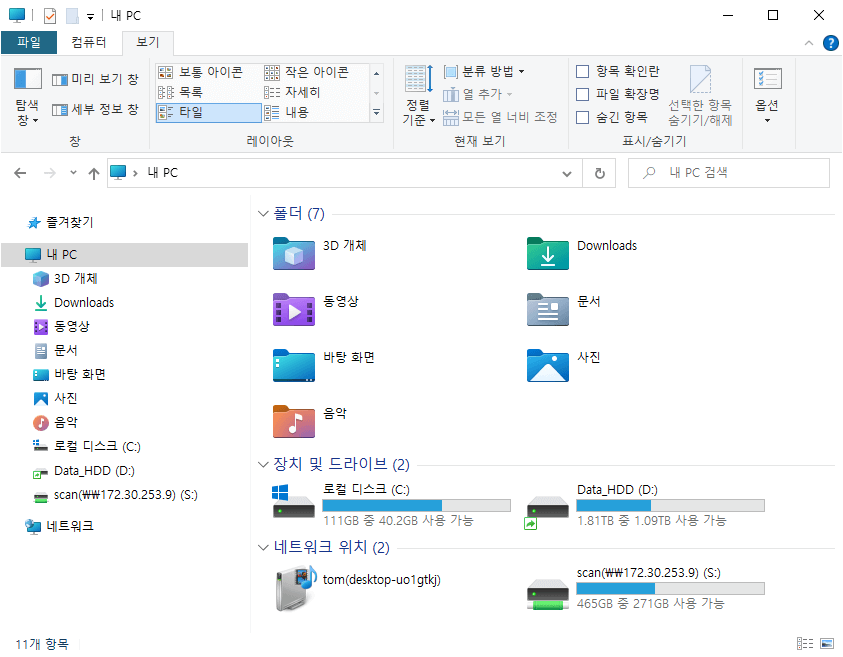Viewport: 843px width, 657px height.
Task: Select the 동영상 videos folder icon
Action: coord(294,309)
